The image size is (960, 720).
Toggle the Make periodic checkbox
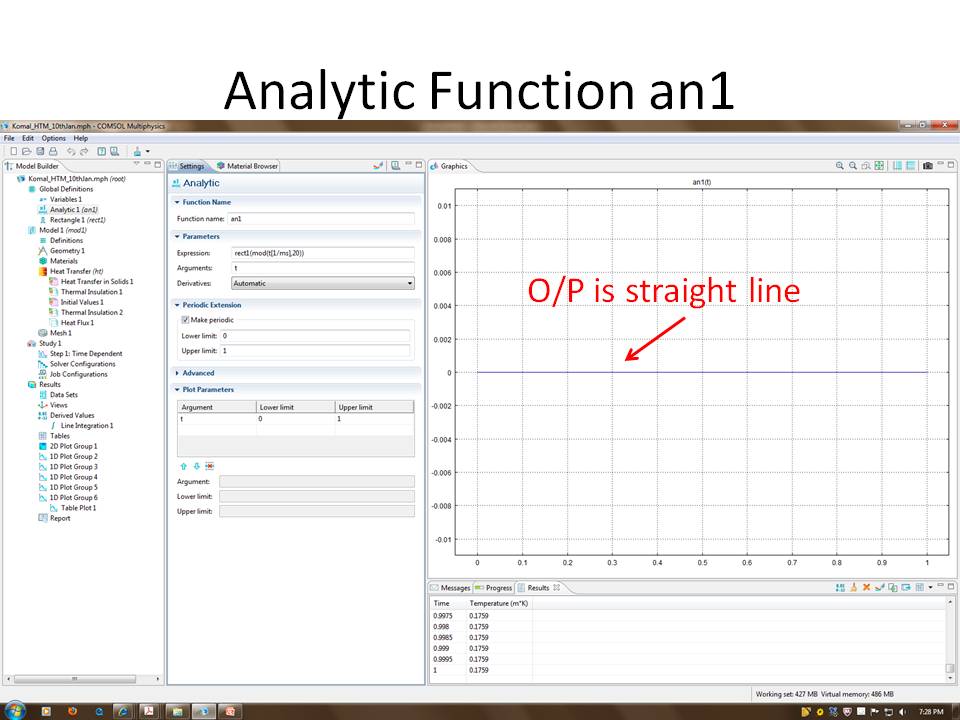(185, 320)
